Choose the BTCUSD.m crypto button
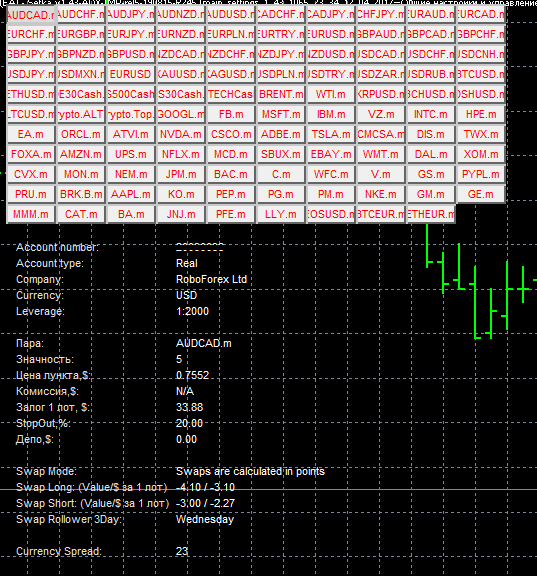Image resolution: width=537 pixels, height=576 pixels. (480, 75)
